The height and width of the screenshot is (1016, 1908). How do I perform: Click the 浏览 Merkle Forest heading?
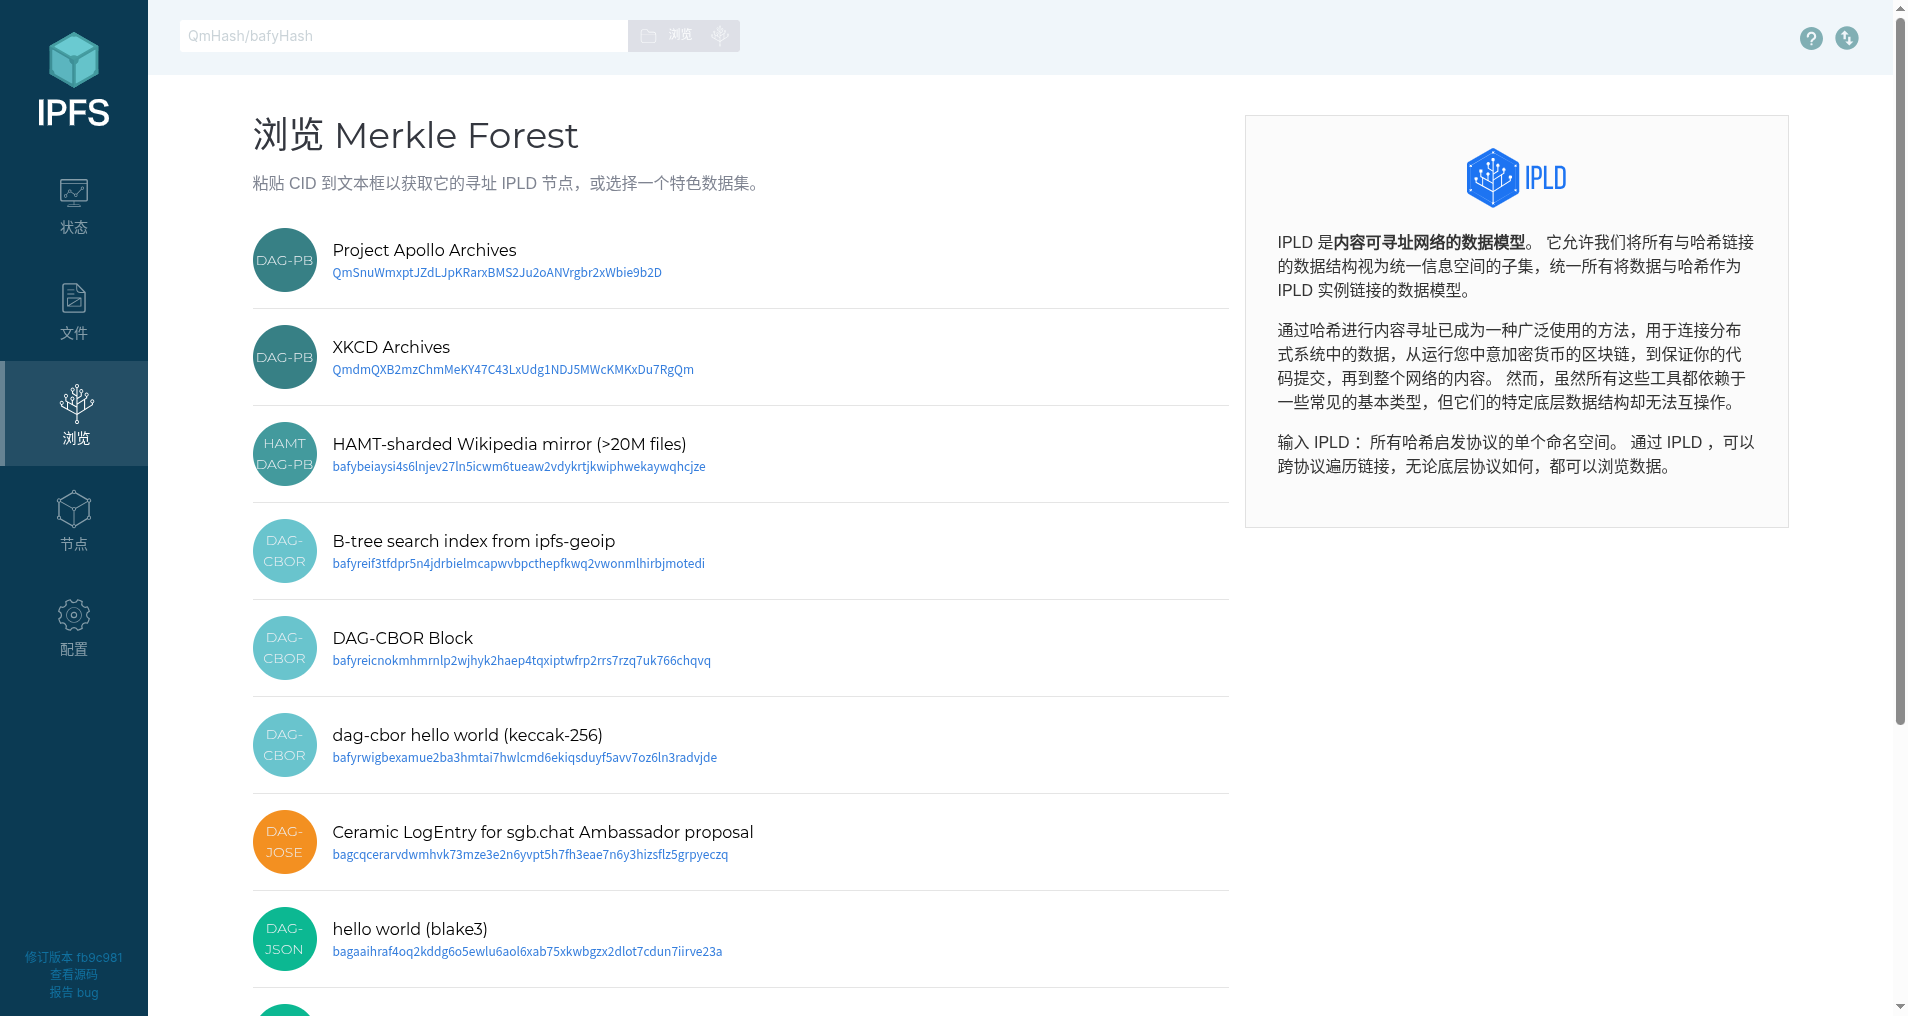click(415, 135)
